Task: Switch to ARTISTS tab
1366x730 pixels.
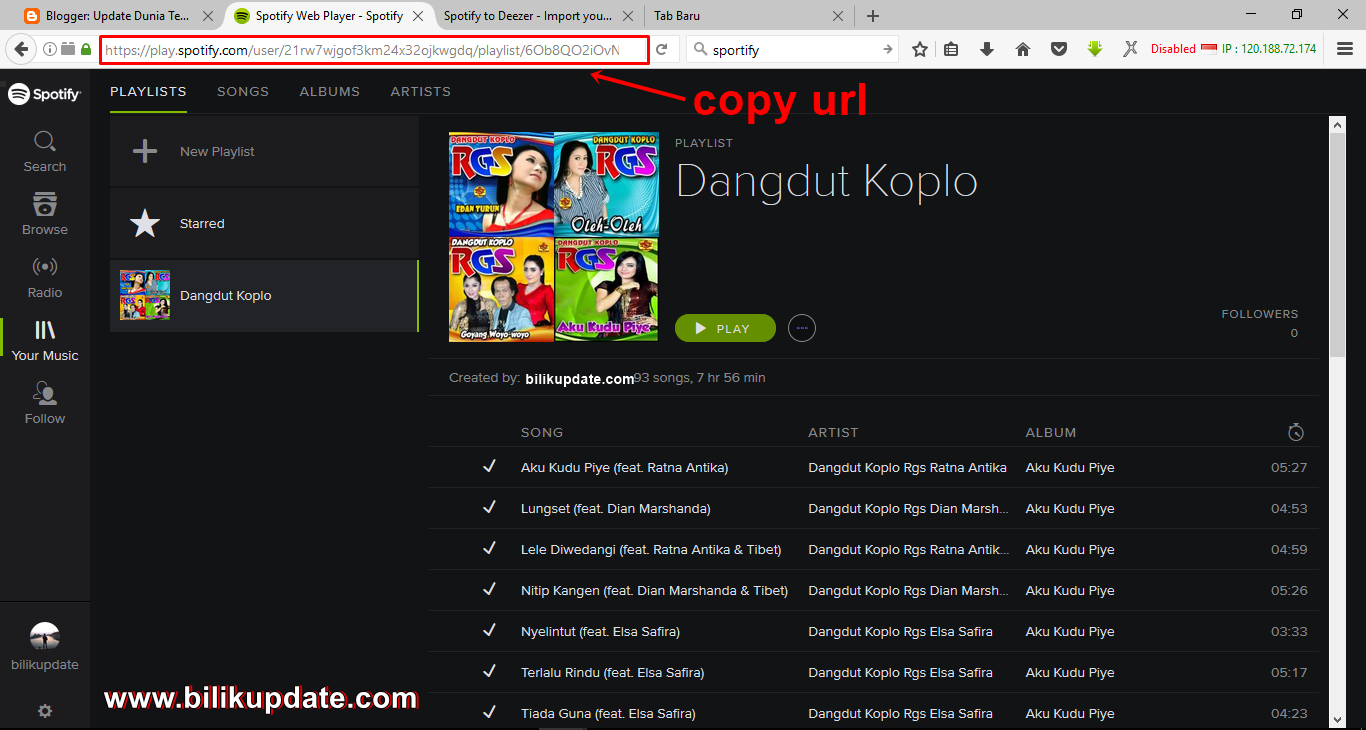Action: (421, 91)
